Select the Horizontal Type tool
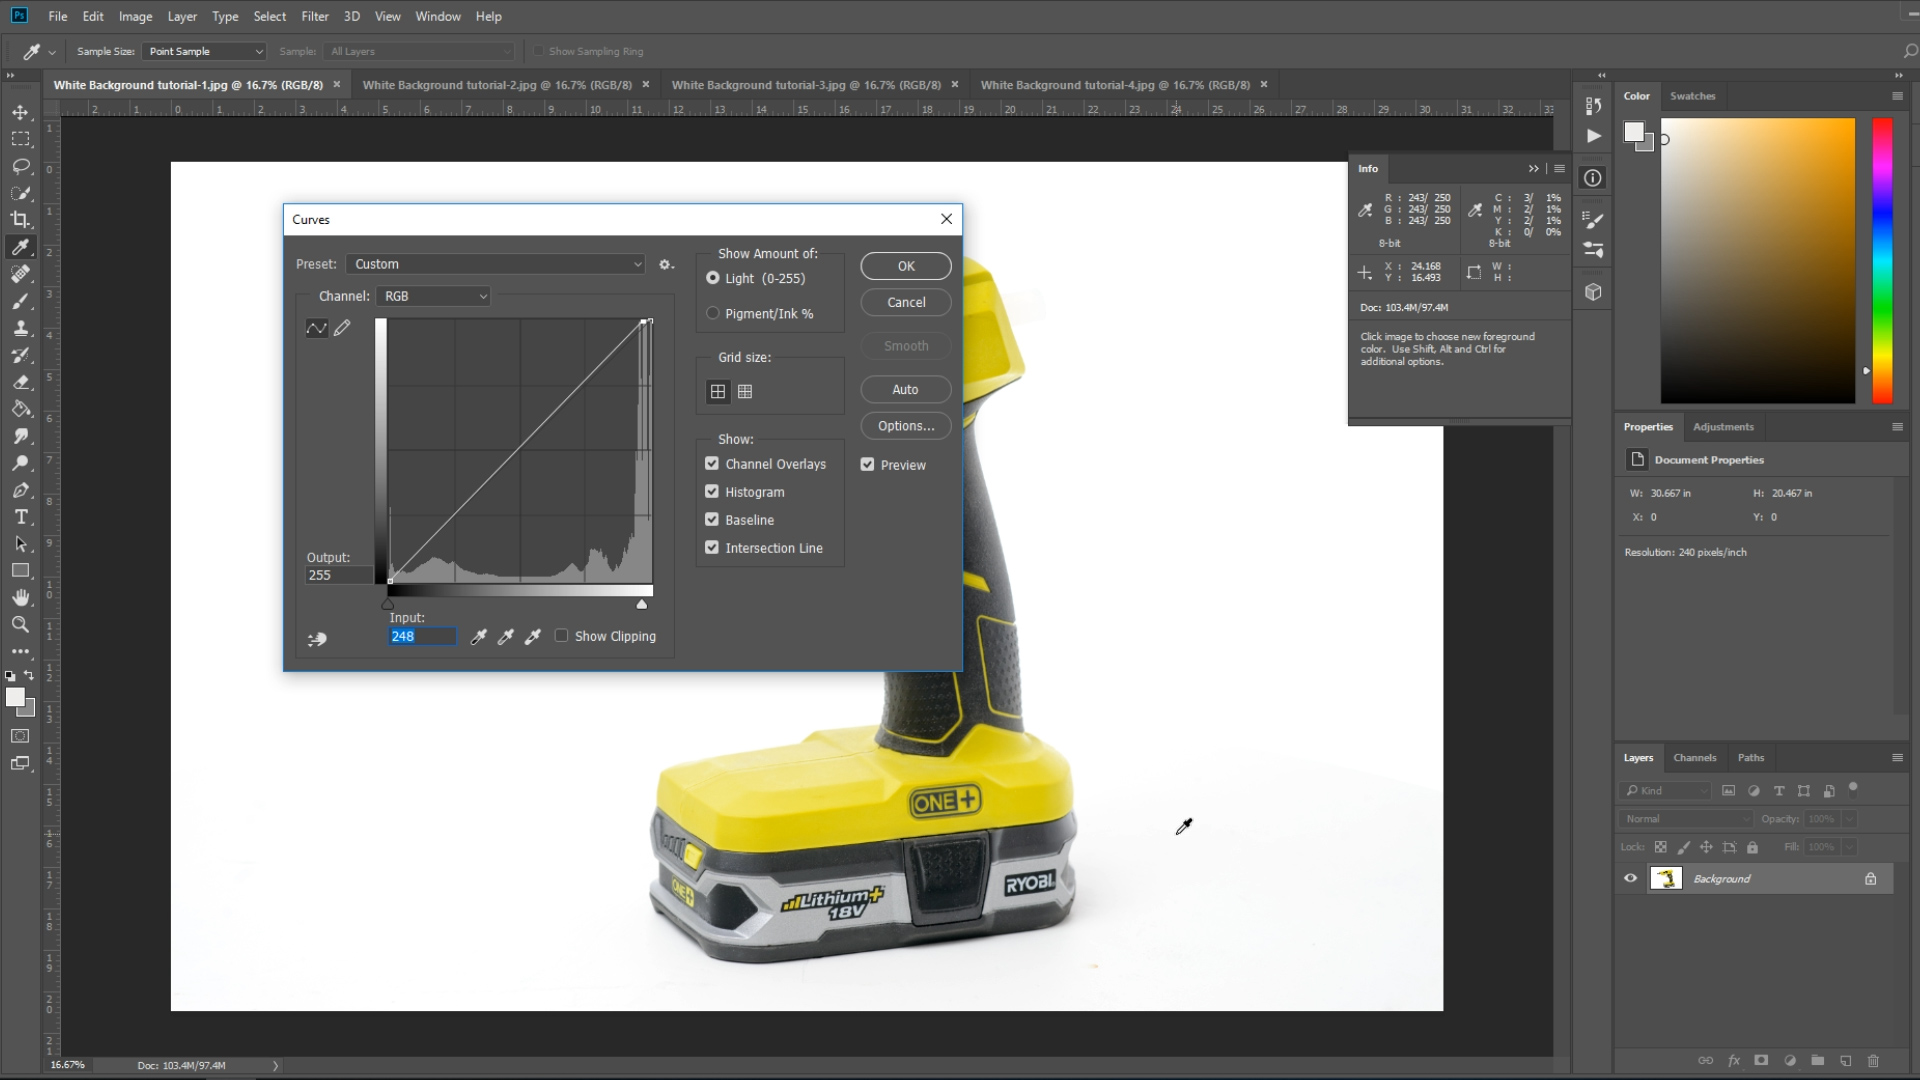1920x1080 pixels. 20,517
